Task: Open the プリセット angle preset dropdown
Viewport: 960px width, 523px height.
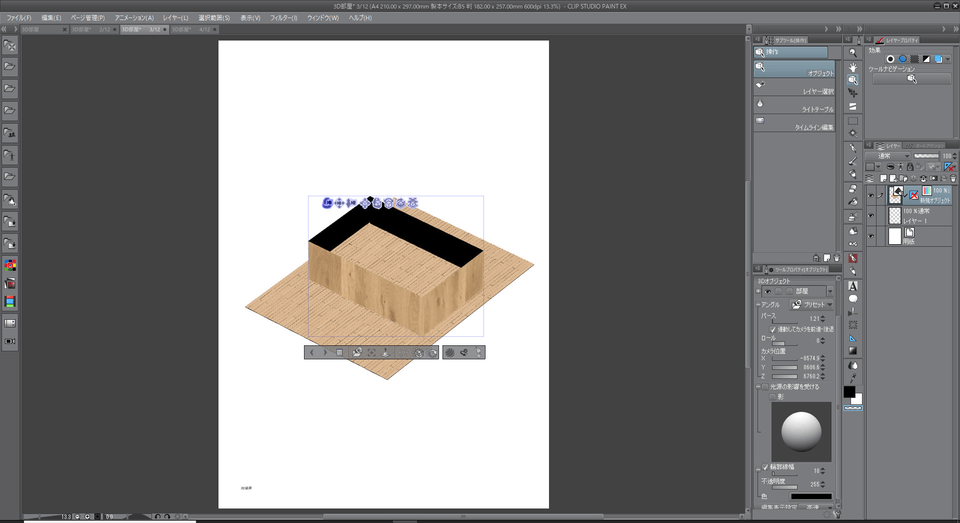Action: (810, 304)
